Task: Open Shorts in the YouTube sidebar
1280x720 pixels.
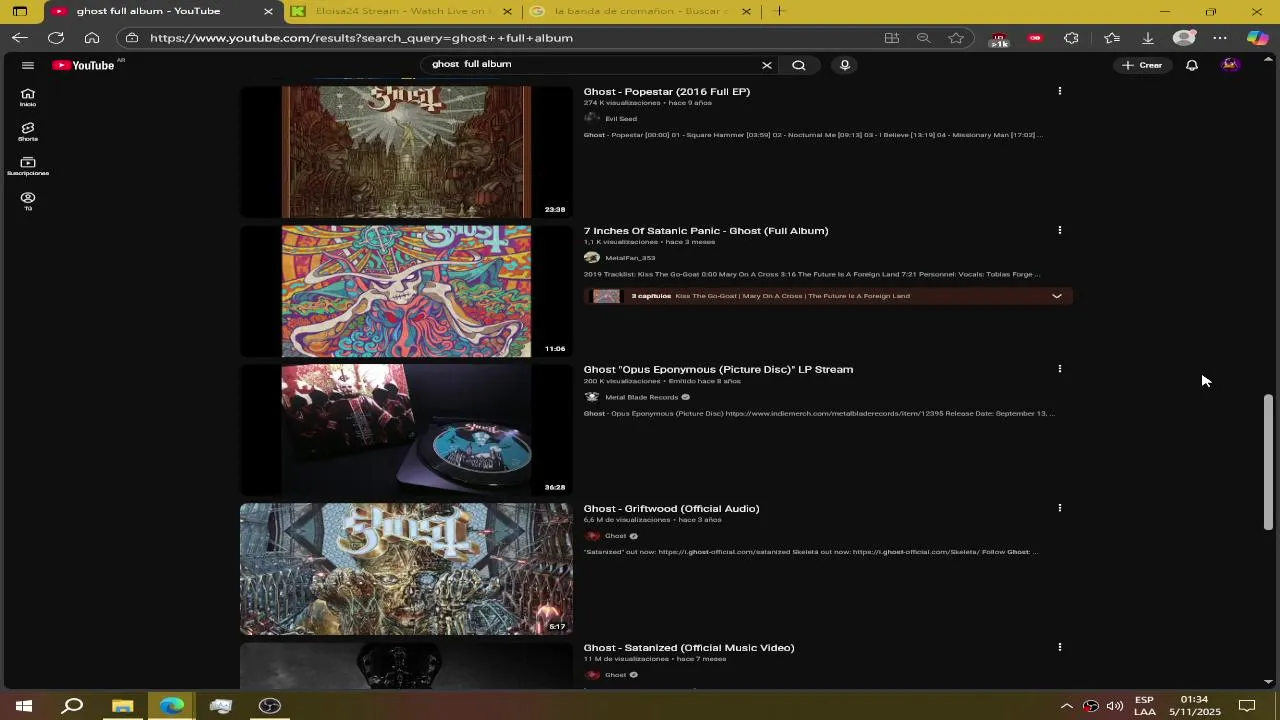Action: click(28, 132)
